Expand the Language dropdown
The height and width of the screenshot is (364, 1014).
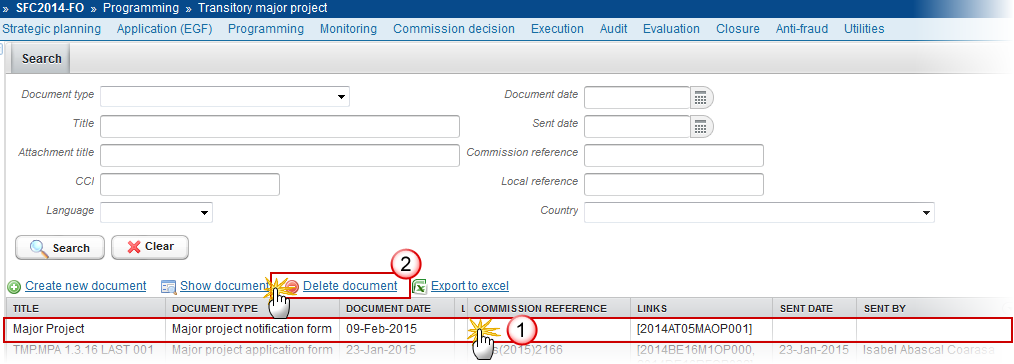[204, 212]
